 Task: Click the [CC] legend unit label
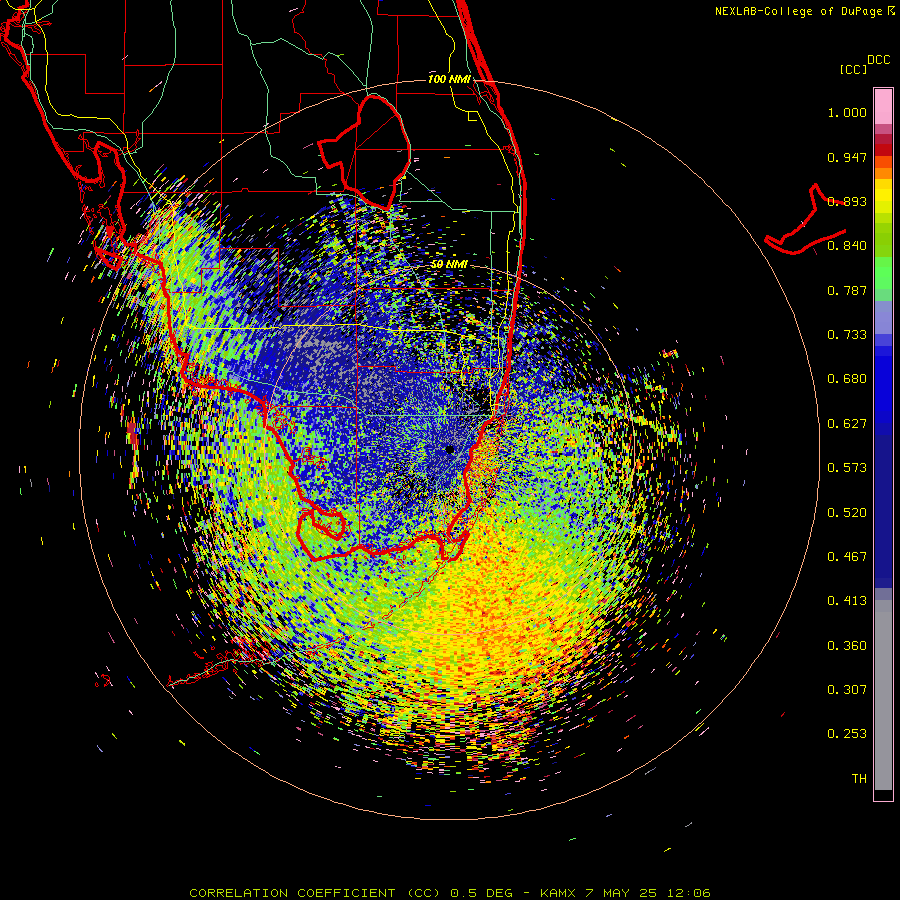click(x=853, y=69)
